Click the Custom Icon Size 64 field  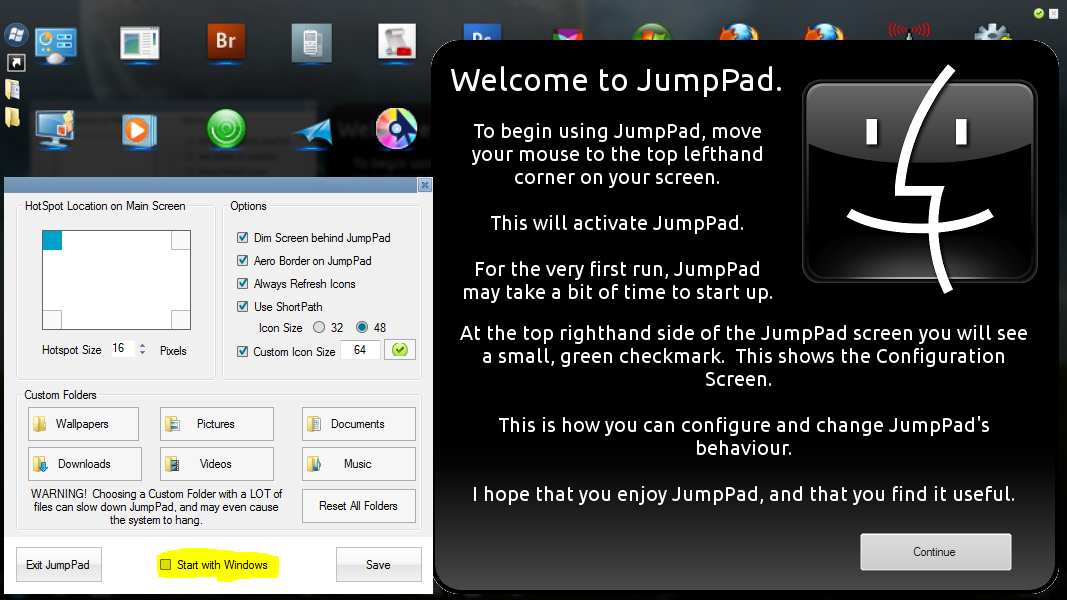pos(360,350)
